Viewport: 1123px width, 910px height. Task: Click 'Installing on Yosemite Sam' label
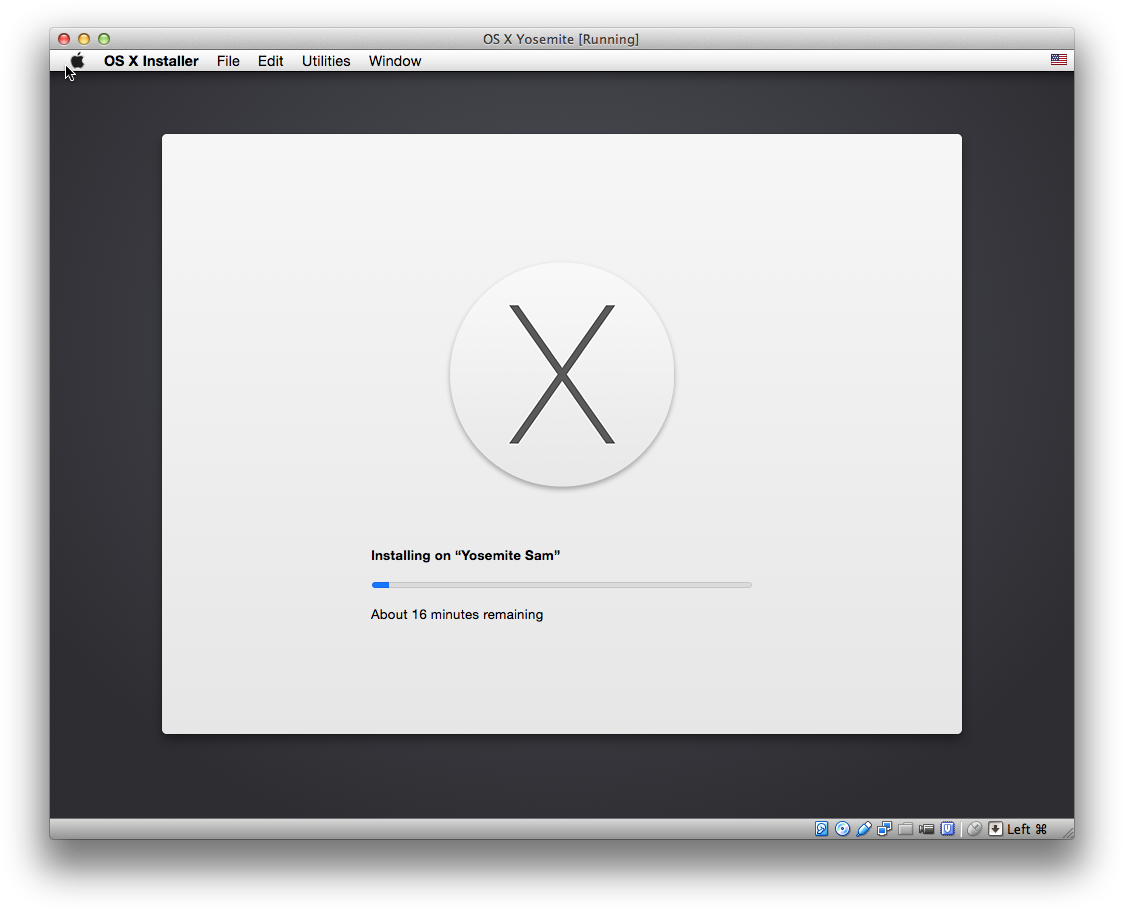pyautogui.click(x=466, y=555)
